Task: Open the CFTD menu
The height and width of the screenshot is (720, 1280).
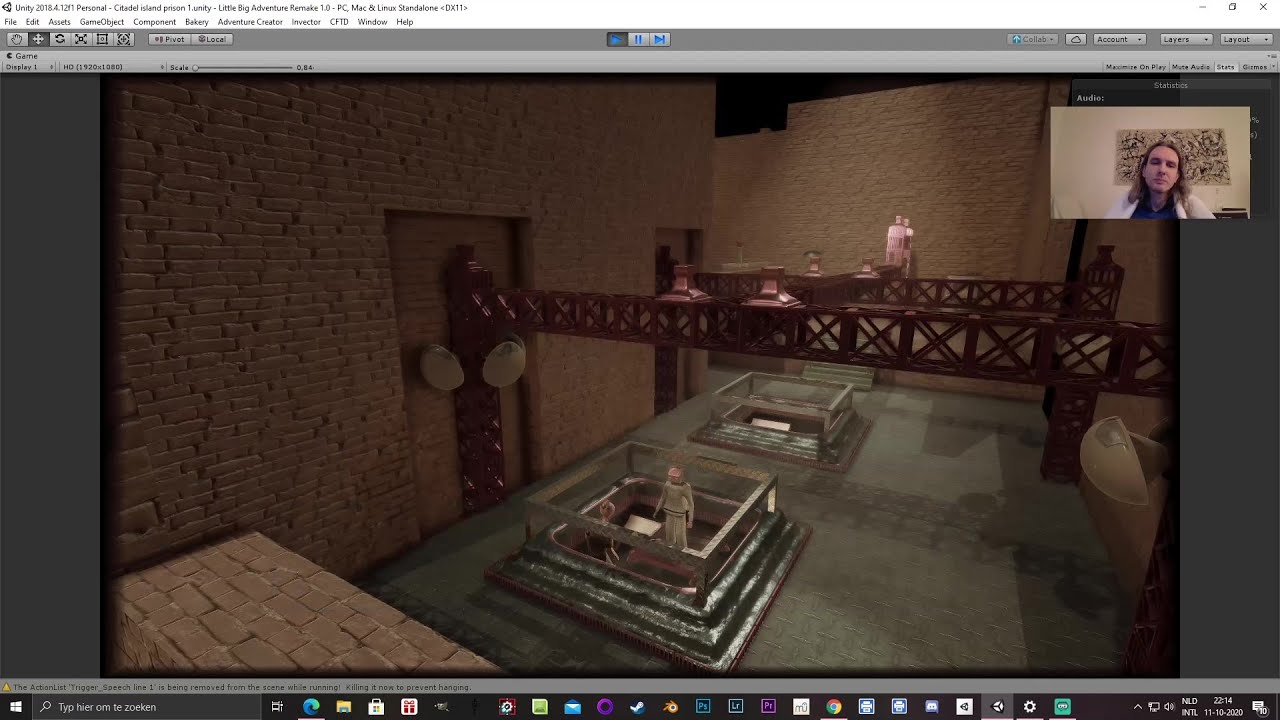Action: [x=339, y=22]
